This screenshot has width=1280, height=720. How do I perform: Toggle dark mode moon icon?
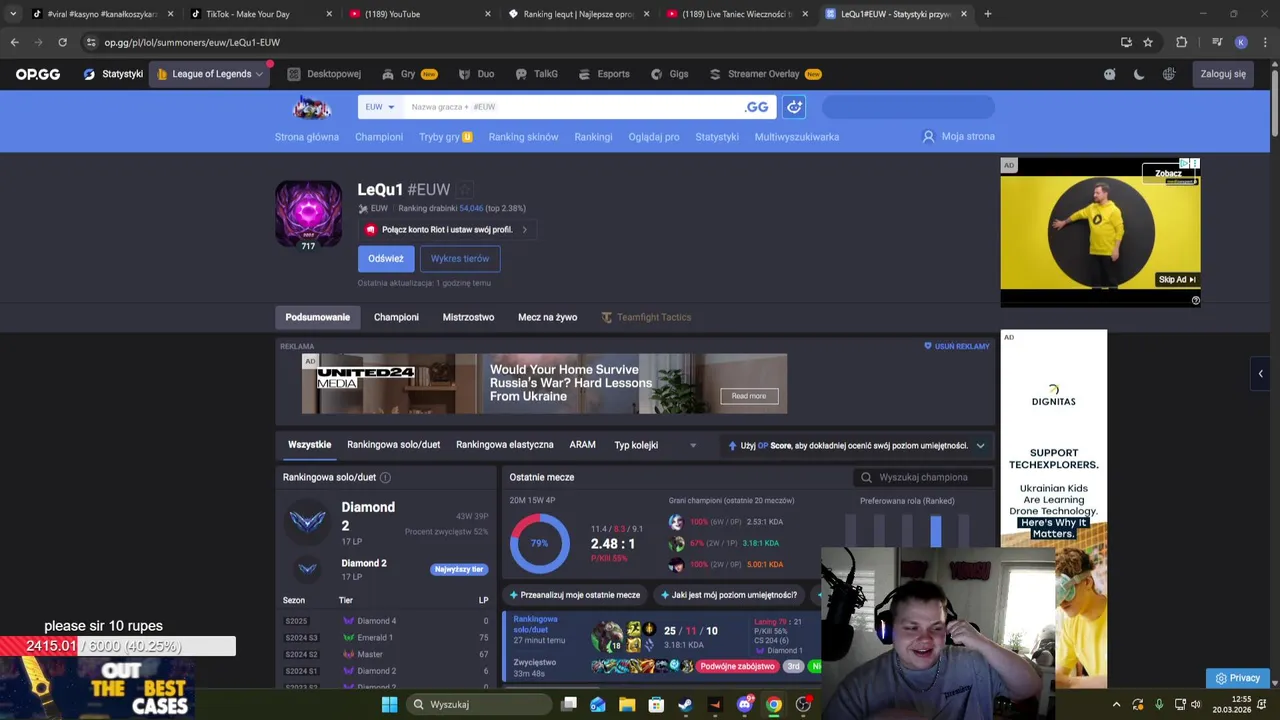(1139, 74)
